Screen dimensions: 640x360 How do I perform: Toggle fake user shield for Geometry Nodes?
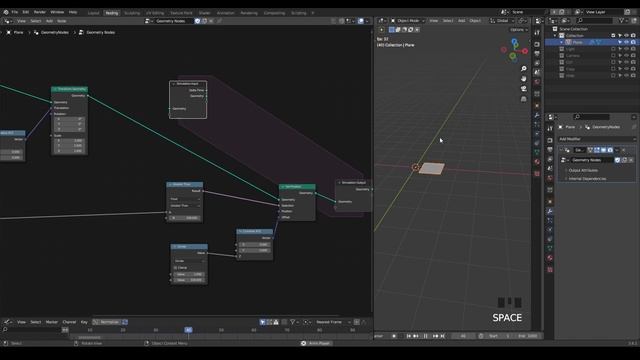tap(198, 21)
